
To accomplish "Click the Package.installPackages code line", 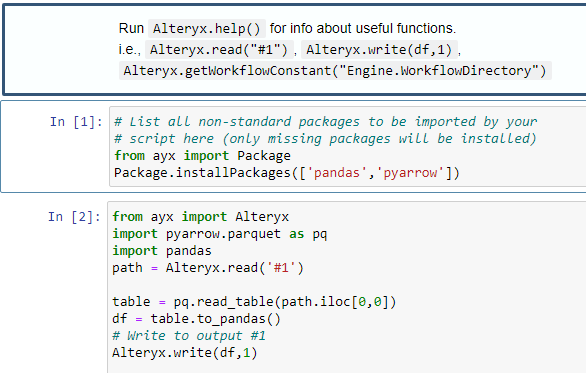I will pos(287,173).
